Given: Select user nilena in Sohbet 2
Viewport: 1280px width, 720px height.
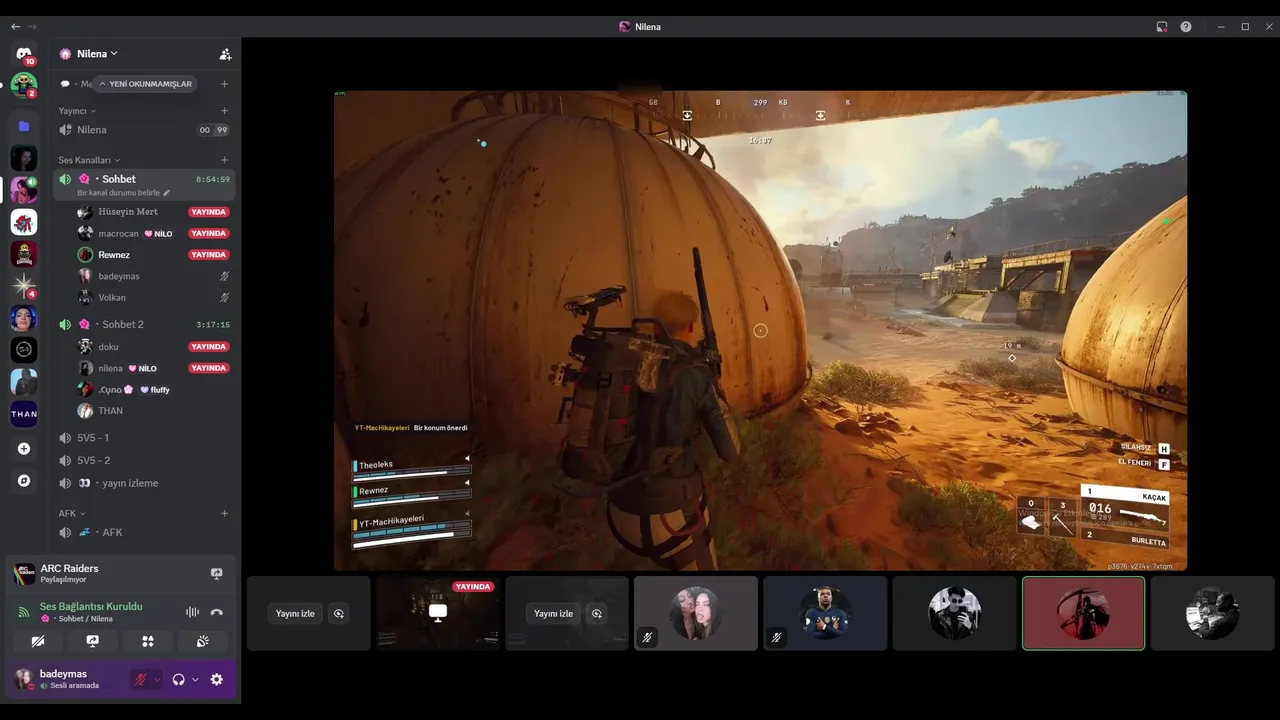Looking at the screenshot, I should [153, 368].
